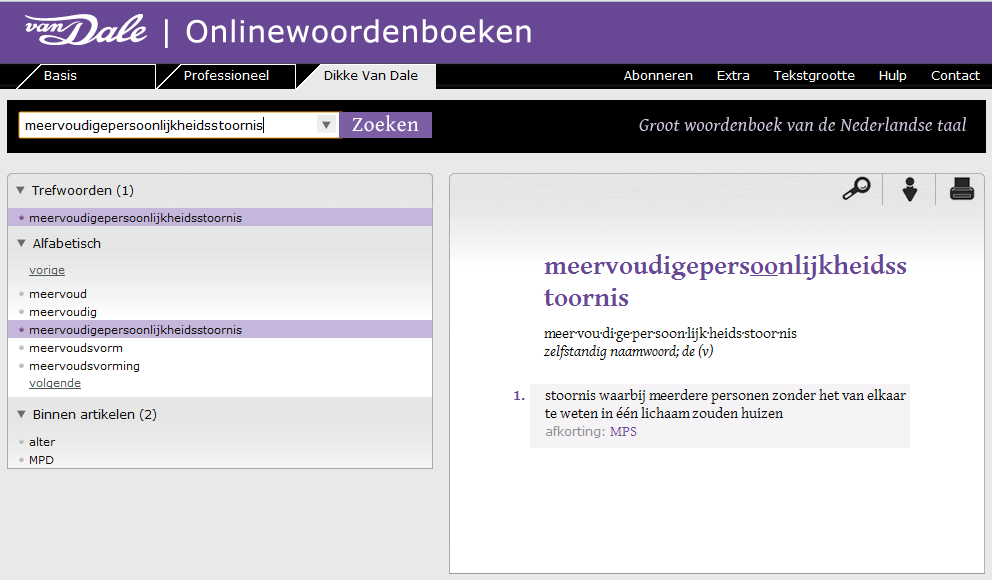Viewport: 992px width, 580px height.
Task: Select meervoud in the alphabetical list
Action: click(58, 293)
